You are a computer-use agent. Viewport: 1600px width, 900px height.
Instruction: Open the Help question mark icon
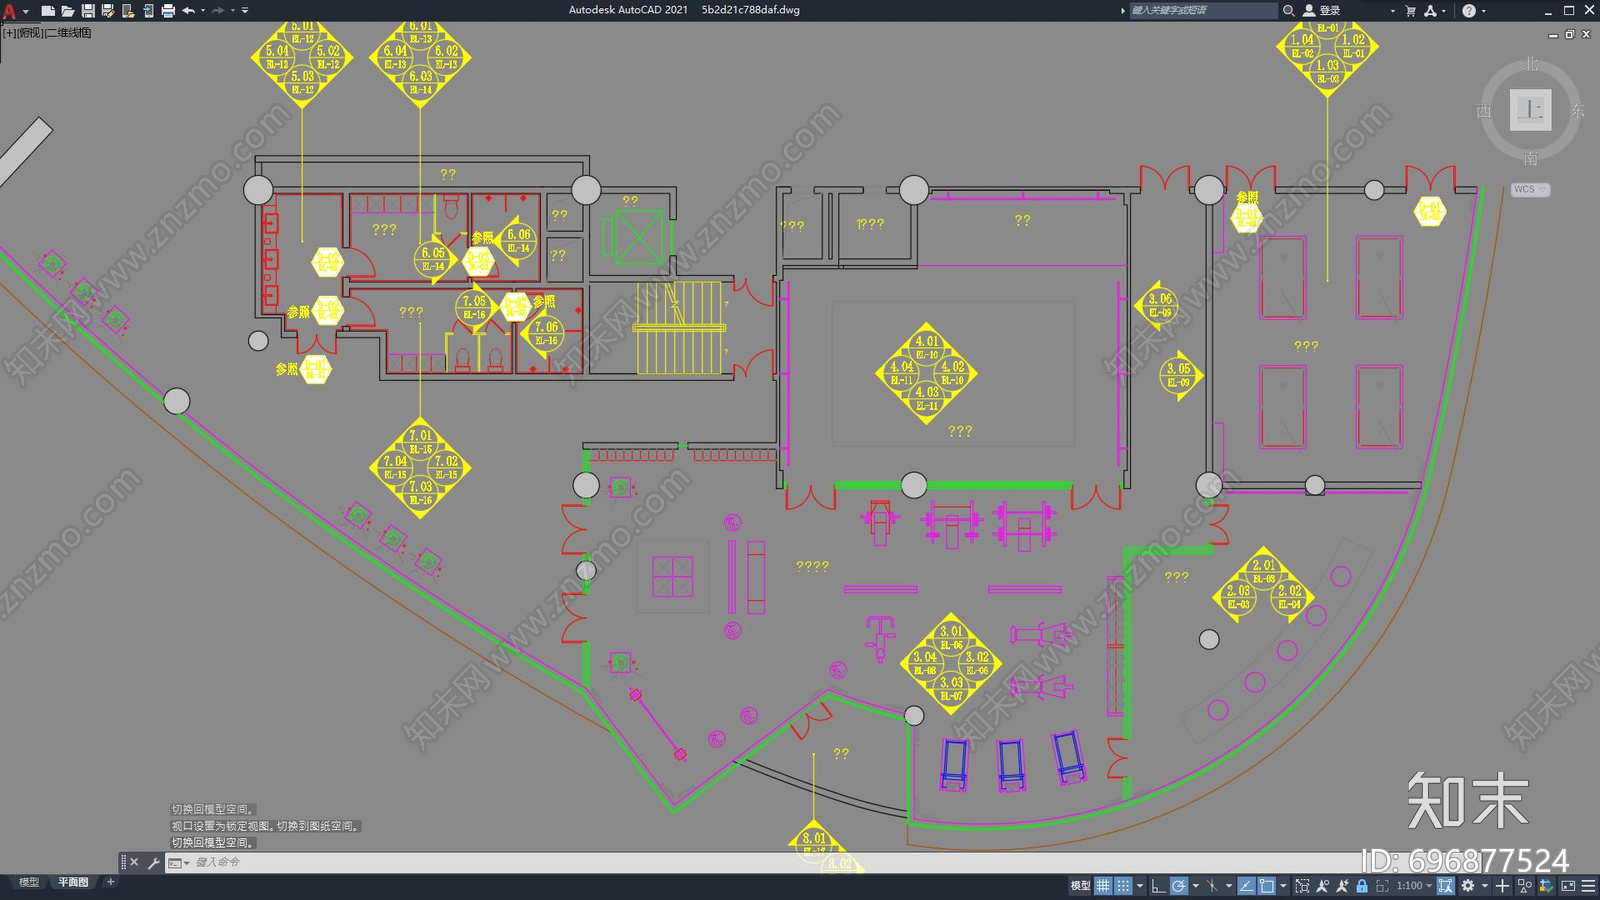pyautogui.click(x=1468, y=10)
